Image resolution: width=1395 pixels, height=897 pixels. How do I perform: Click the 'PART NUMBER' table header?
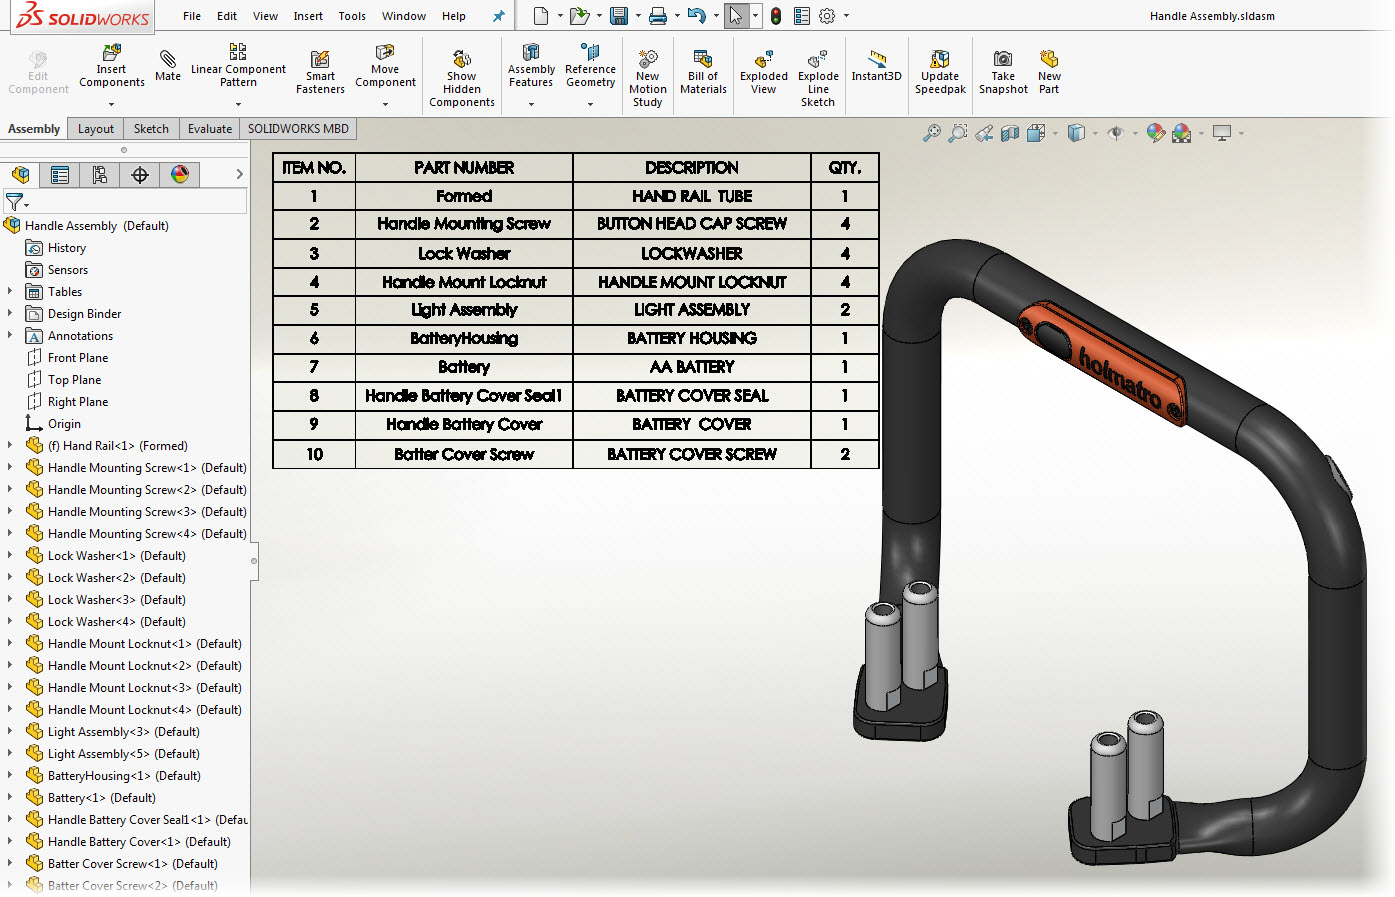pyautogui.click(x=464, y=167)
